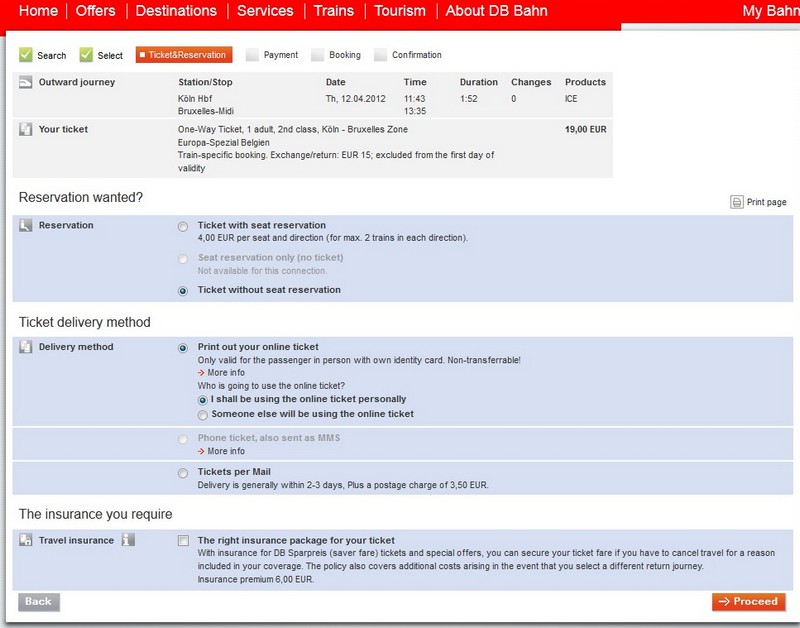Viewport: 800px width, 628px height.
Task: Open the Offers menu
Action: pyautogui.click(x=95, y=11)
